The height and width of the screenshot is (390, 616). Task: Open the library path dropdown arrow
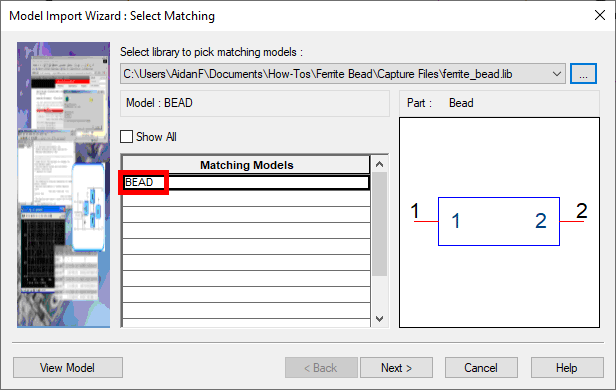pos(557,74)
